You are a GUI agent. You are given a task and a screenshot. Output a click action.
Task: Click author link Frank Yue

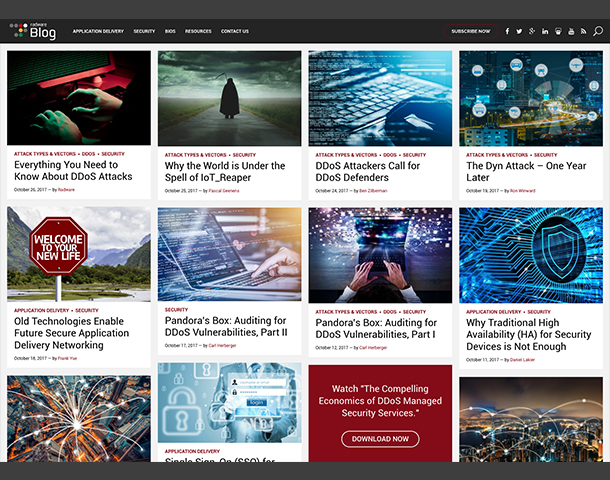pos(67,358)
